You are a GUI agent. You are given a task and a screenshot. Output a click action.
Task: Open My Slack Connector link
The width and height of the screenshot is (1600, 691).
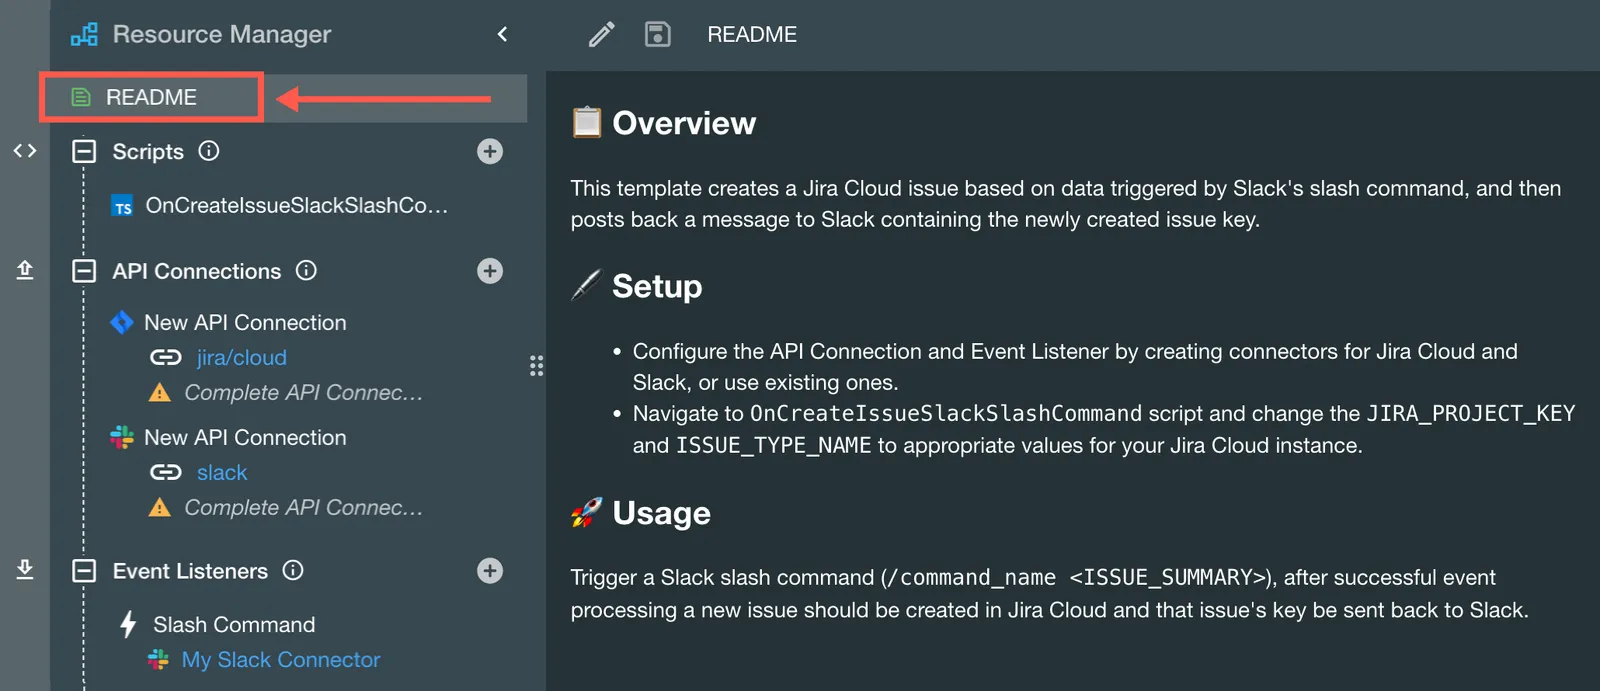(281, 659)
